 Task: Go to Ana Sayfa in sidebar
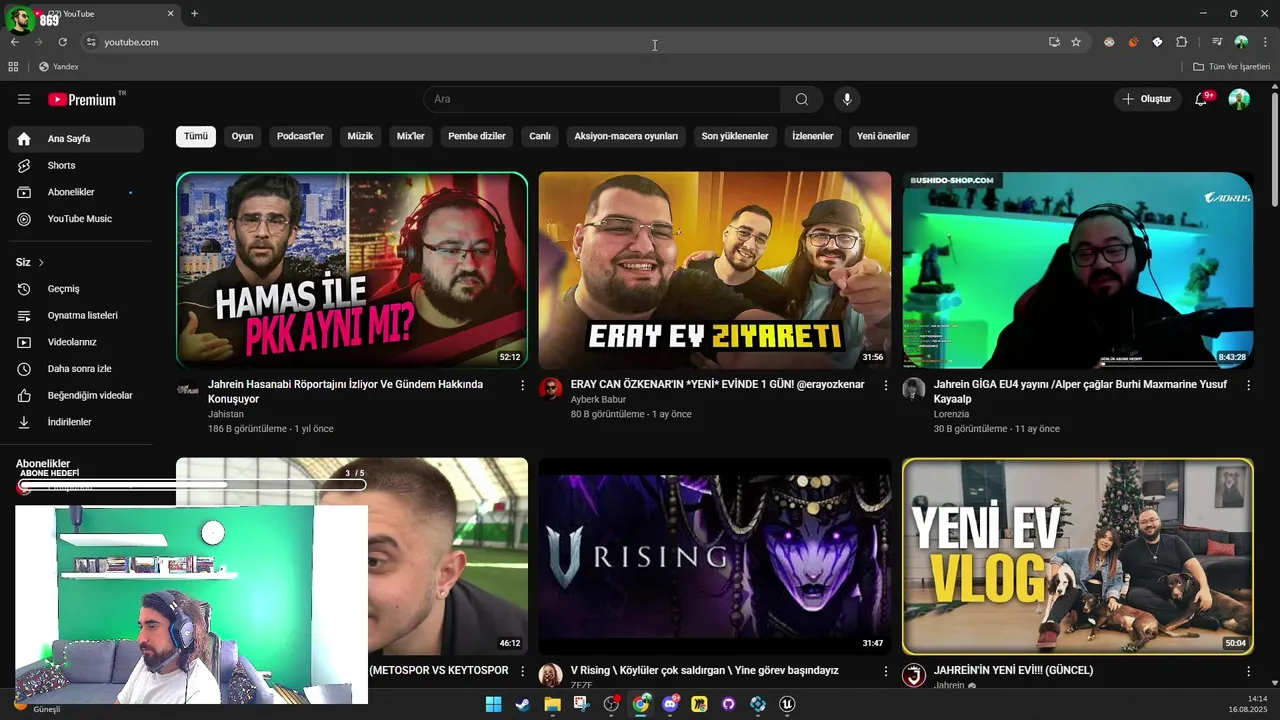click(x=76, y=139)
